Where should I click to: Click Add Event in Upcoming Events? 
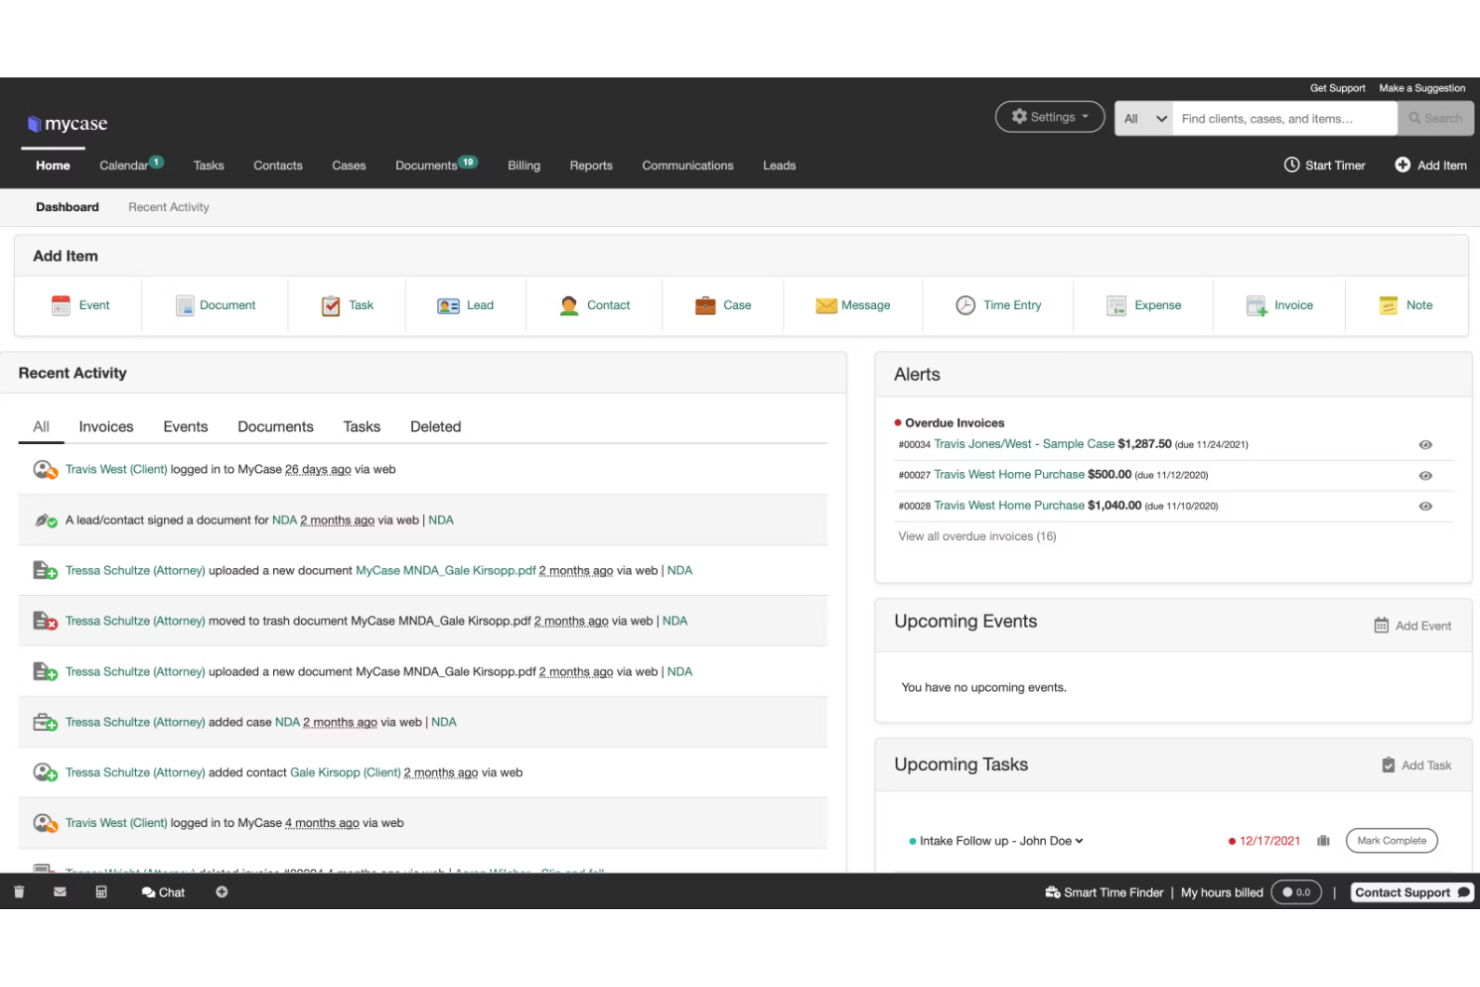pyautogui.click(x=1412, y=626)
